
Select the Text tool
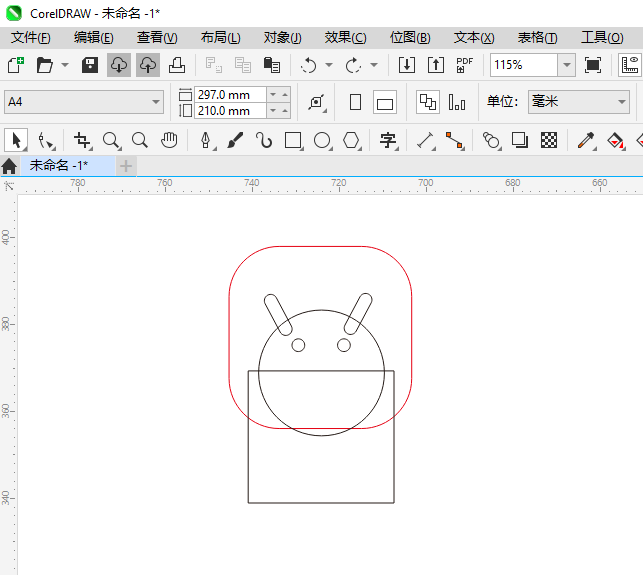(388, 140)
